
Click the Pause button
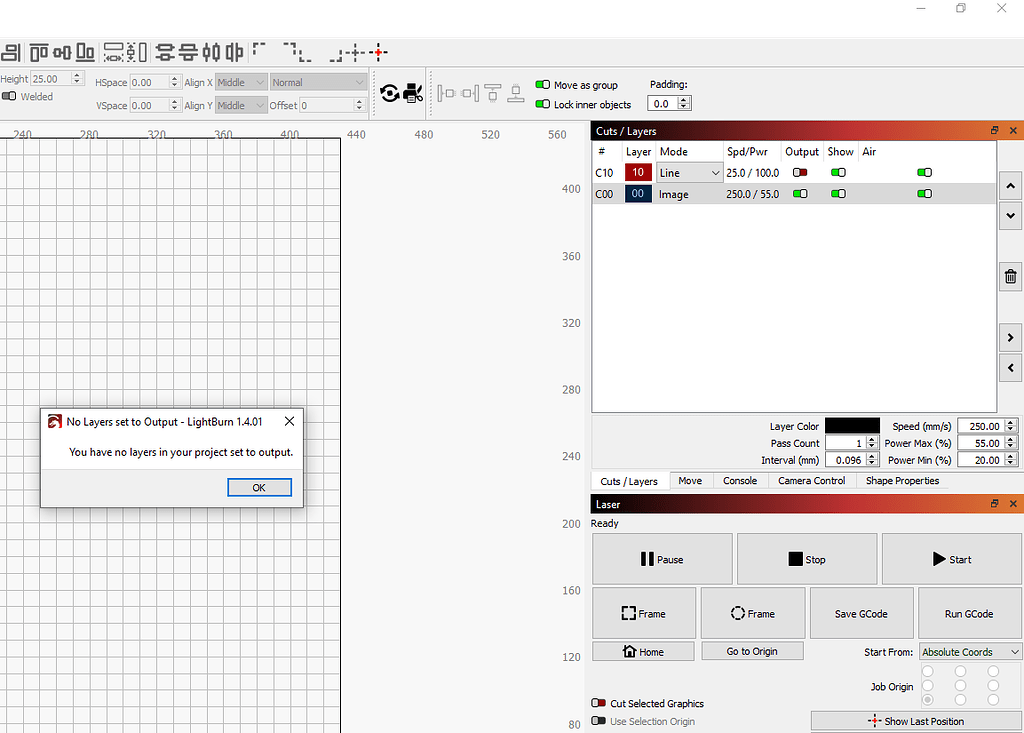click(662, 559)
